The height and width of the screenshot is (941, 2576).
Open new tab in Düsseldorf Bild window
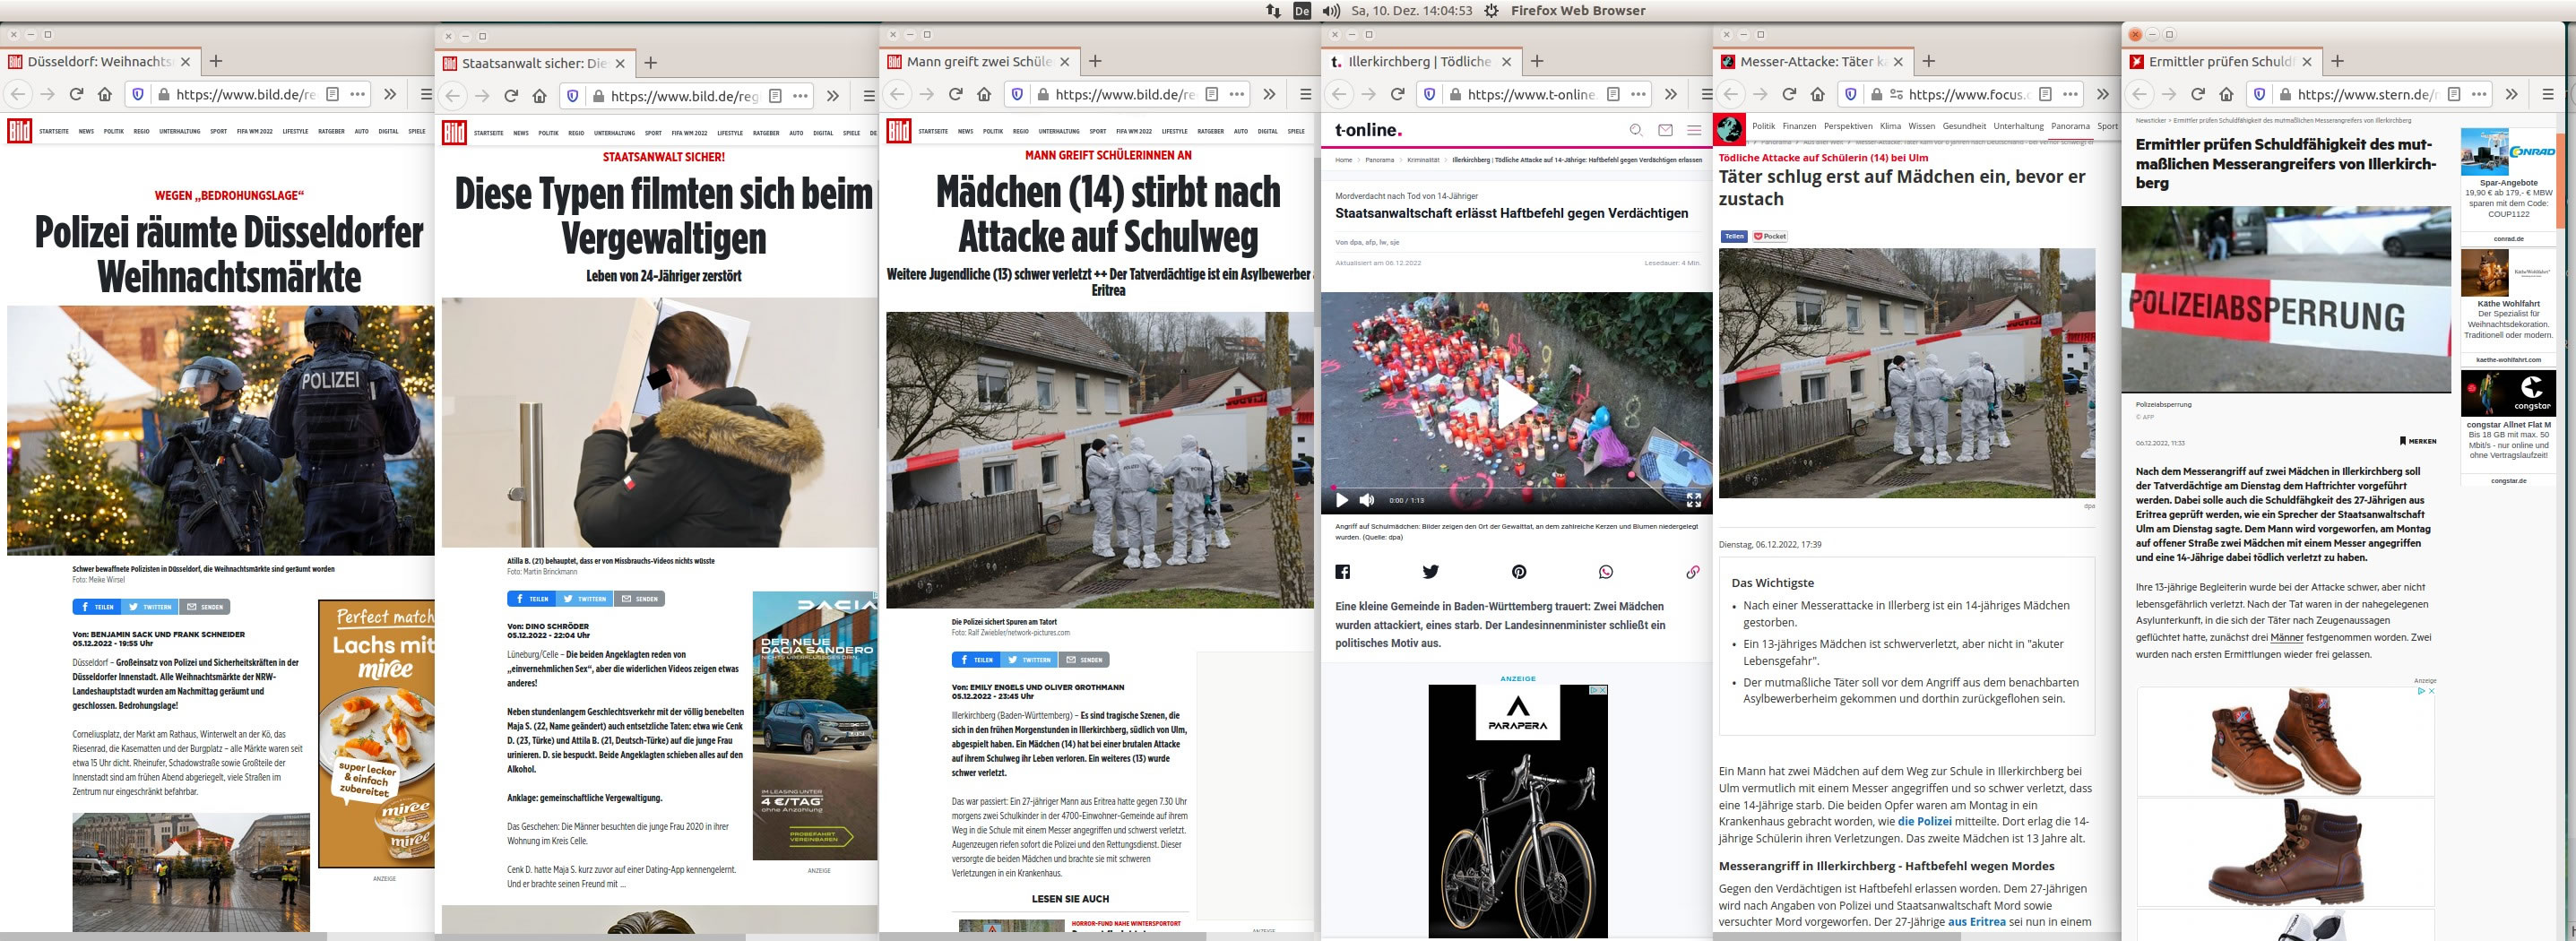tap(215, 61)
